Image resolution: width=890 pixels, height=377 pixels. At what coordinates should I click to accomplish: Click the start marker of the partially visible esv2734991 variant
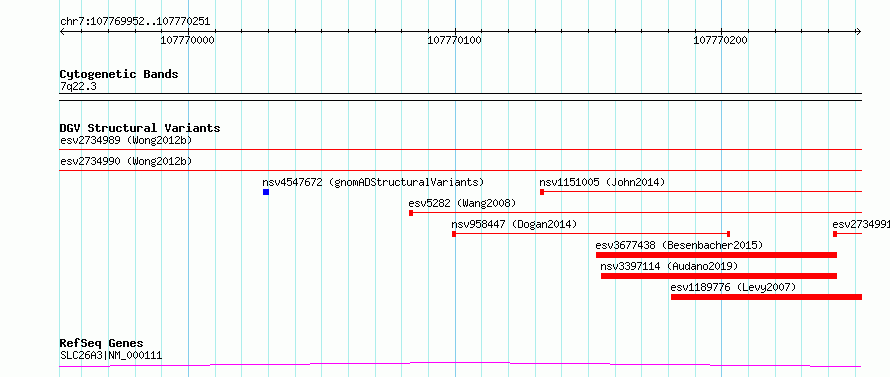[835, 234]
